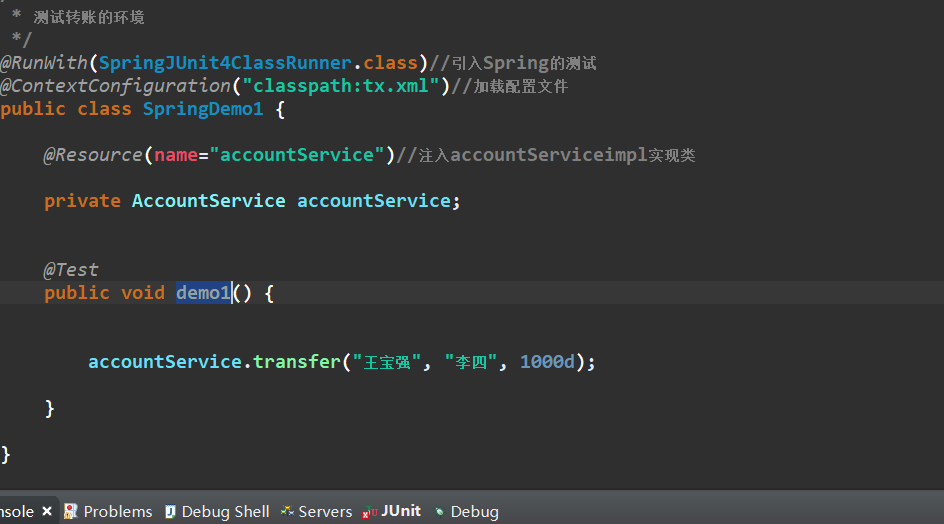
Task: Click the Debug Shell tab icon
Action: (170, 511)
